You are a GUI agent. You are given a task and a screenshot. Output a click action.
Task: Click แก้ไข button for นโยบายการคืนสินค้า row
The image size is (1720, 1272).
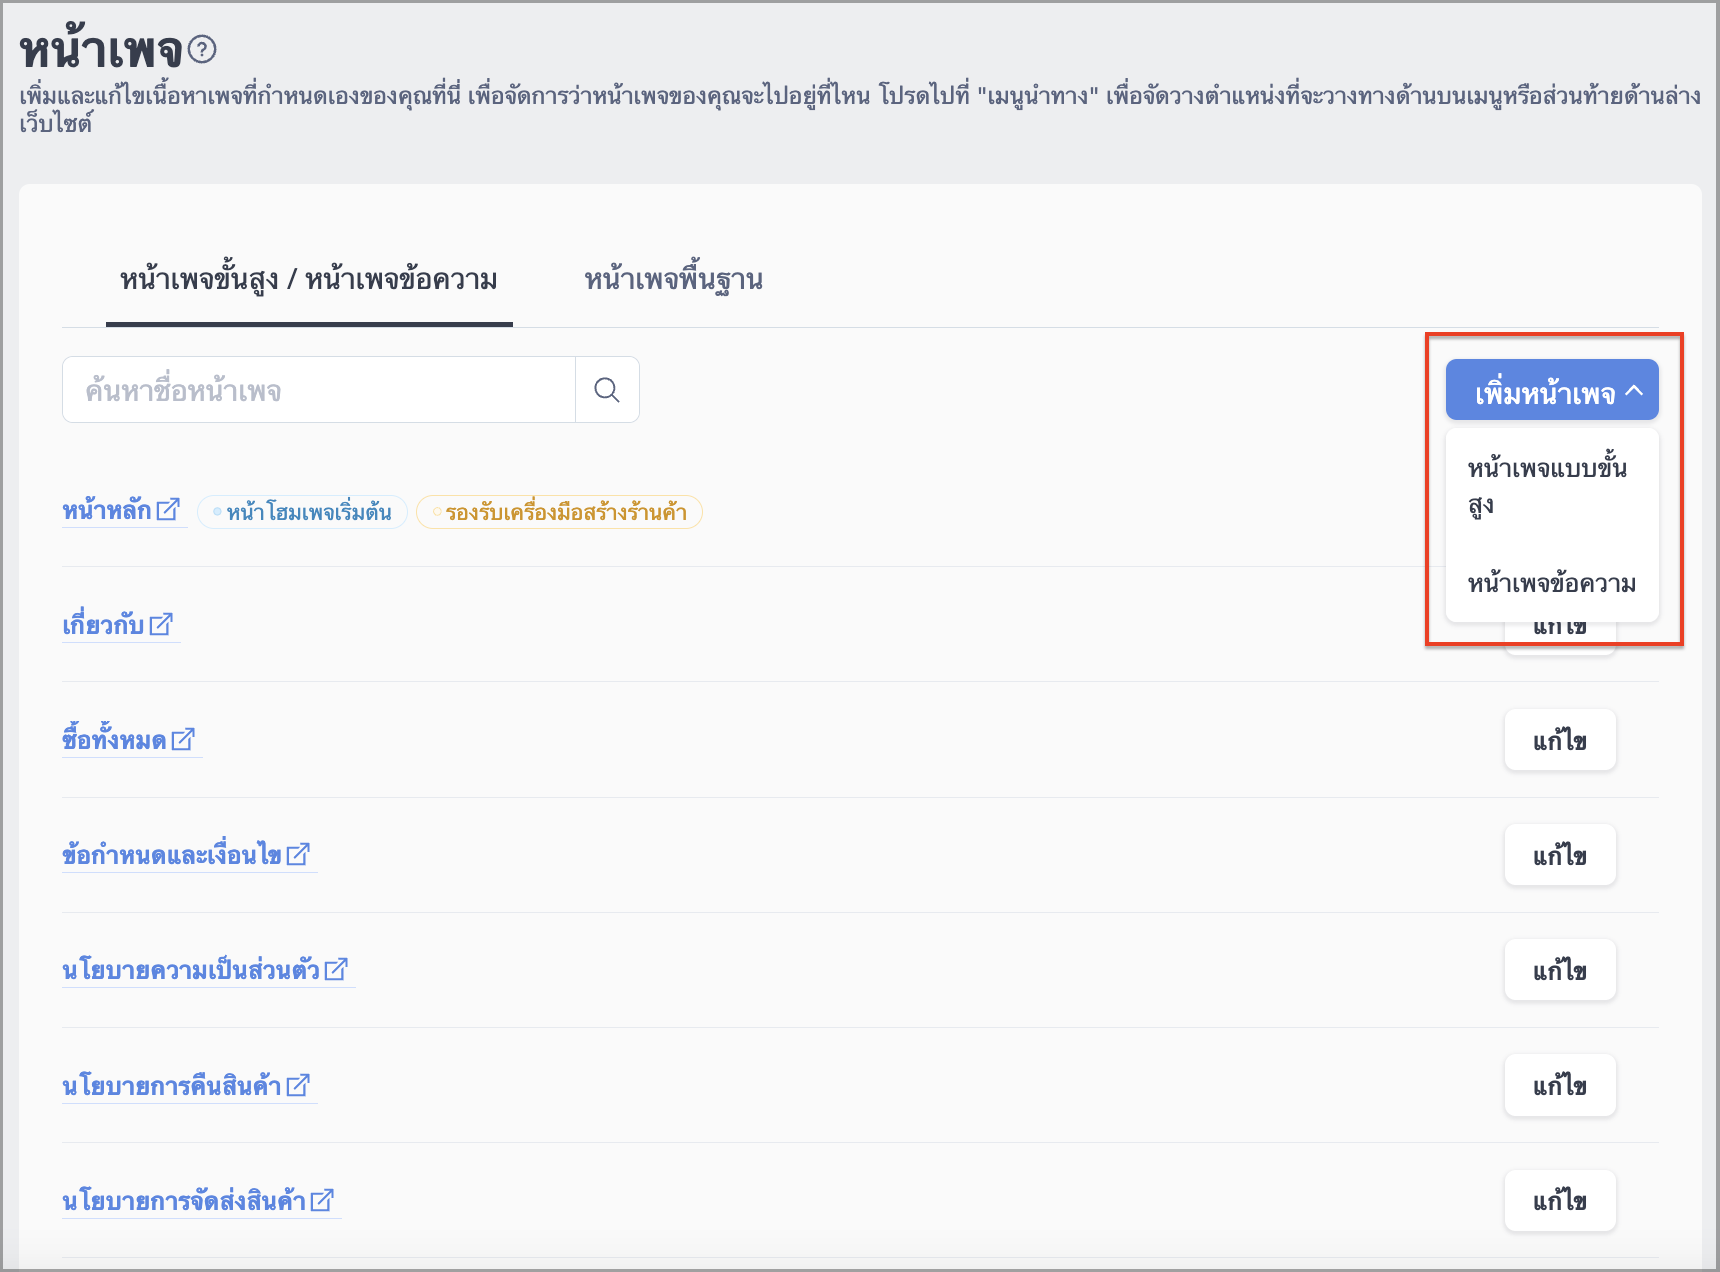click(x=1560, y=1085)
